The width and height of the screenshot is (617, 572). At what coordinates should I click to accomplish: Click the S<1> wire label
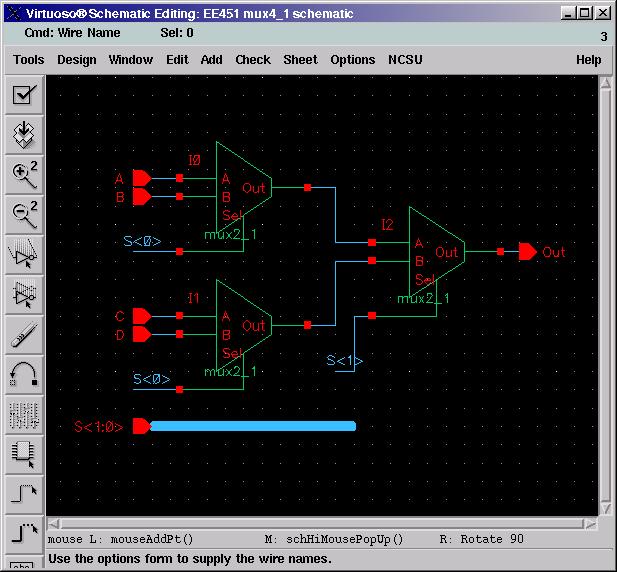tap(344, 360)
